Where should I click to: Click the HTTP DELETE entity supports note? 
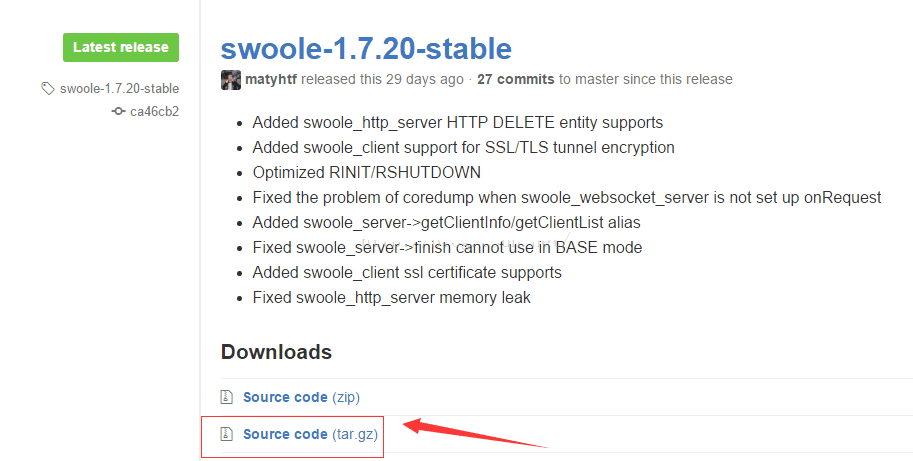458,123
